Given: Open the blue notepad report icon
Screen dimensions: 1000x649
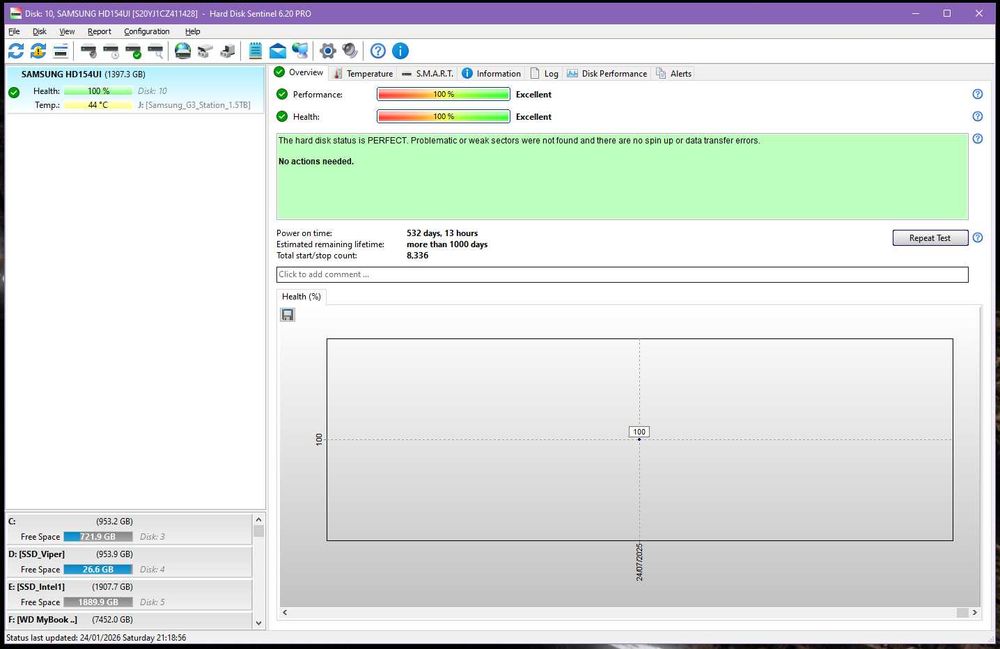Looking at the screenshot, I should [x=255, y=51].
